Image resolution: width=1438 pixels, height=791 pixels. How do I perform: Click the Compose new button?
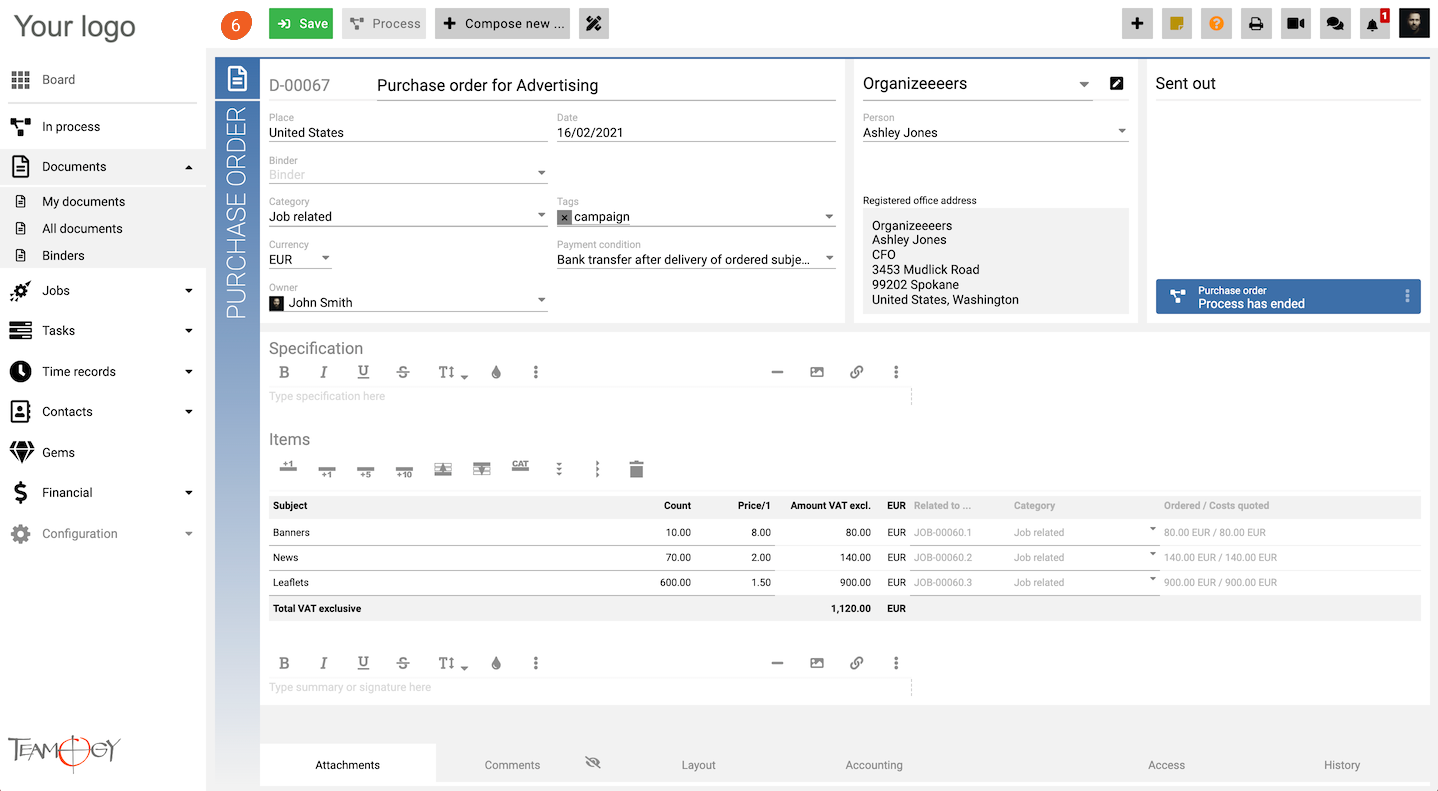pyautogui.click(x=502, y=24)
